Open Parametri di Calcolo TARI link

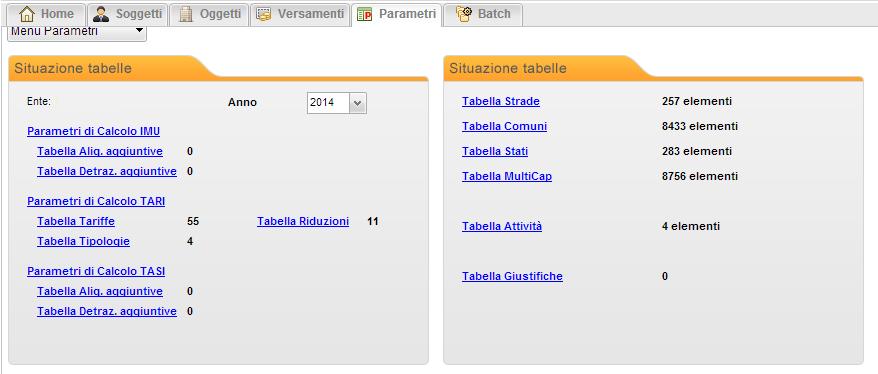[96, 202]
